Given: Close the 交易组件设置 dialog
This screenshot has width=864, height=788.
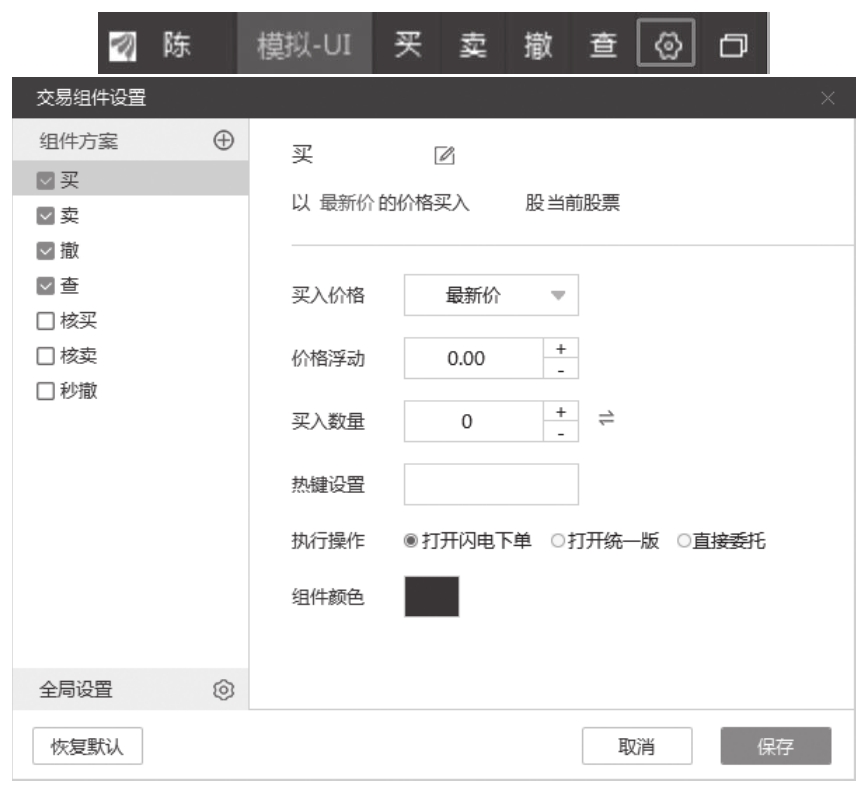Looking at the screenshot, I should [x=827, y=98].
